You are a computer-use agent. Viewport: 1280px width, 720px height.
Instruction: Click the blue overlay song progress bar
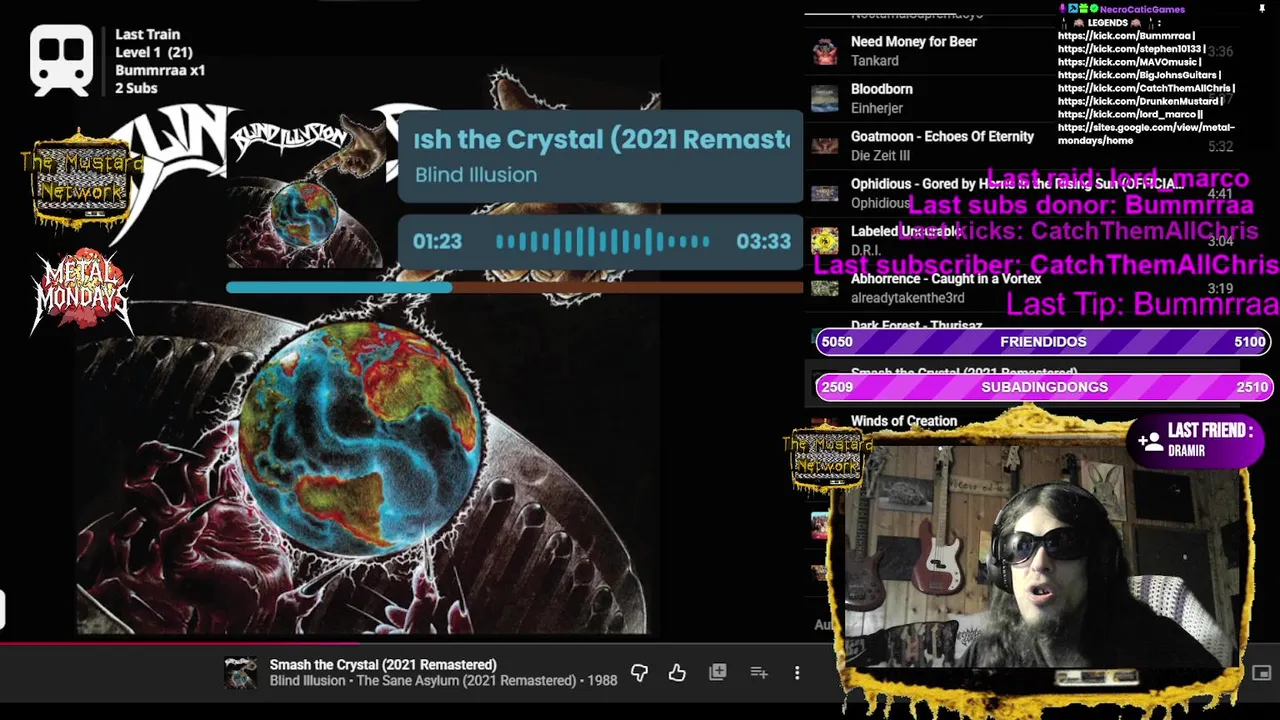514,288
